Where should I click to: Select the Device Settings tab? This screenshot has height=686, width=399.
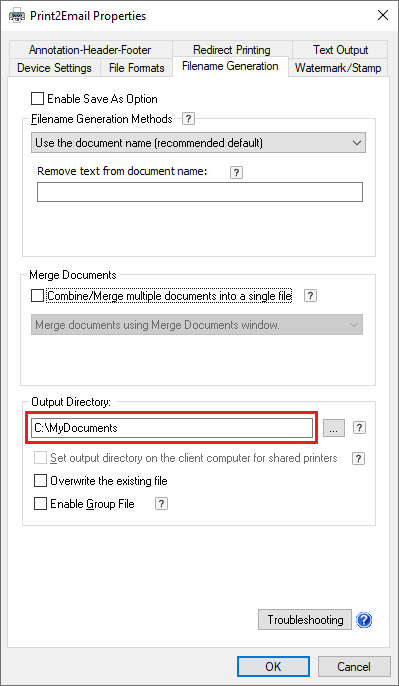click(54, 68)
